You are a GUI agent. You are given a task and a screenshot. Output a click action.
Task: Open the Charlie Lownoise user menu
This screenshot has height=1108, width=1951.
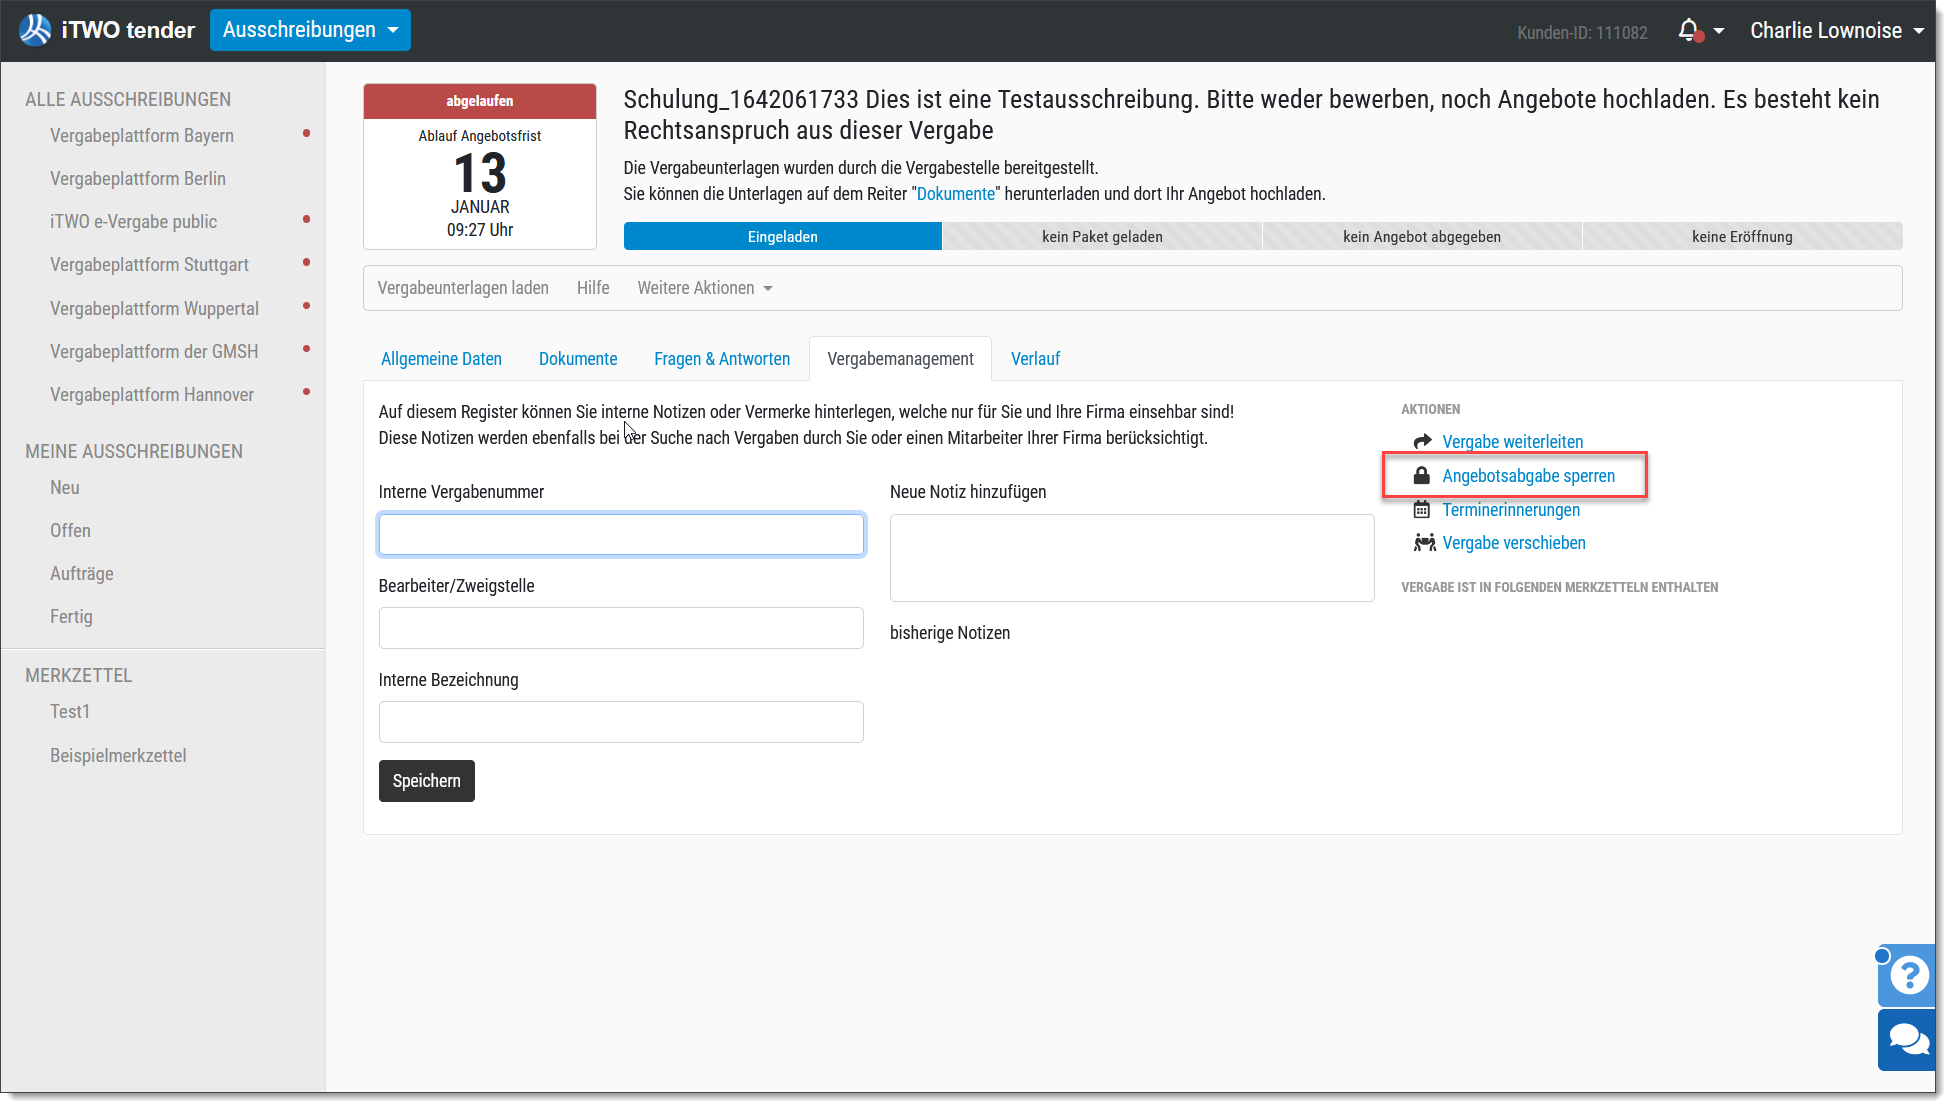(x=1837, y=31)
